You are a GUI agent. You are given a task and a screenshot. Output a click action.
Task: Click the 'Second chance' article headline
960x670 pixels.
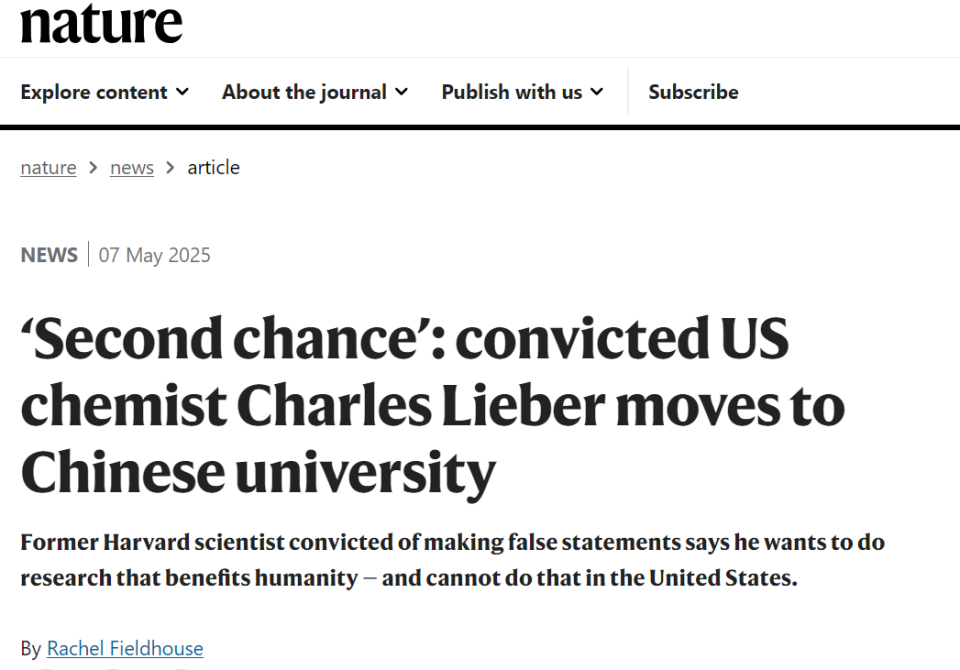coord(433,406)
